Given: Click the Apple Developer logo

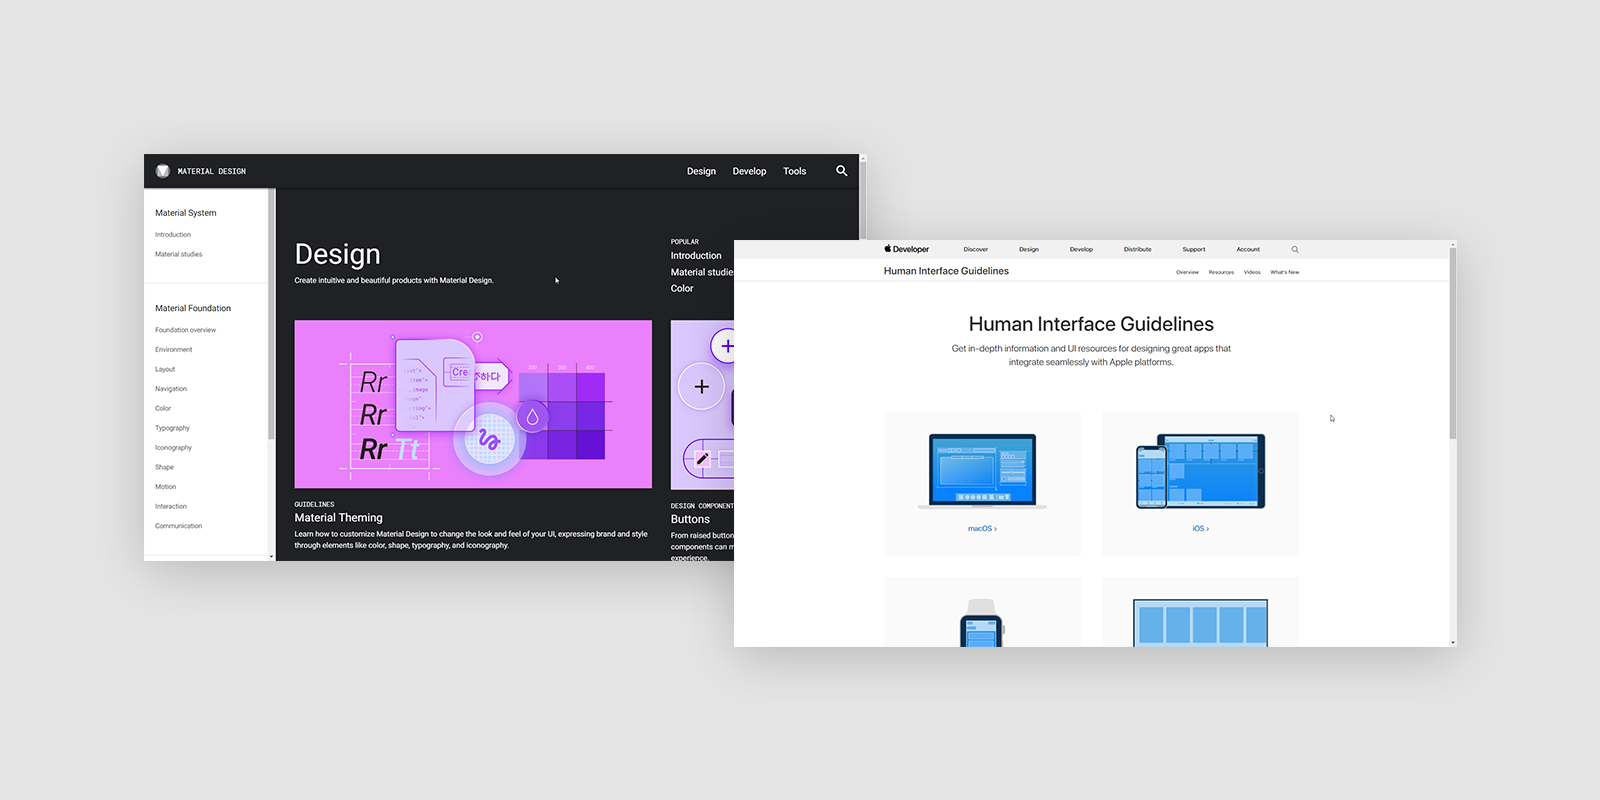Looking at the screenshot, I should tap(907, 249).
